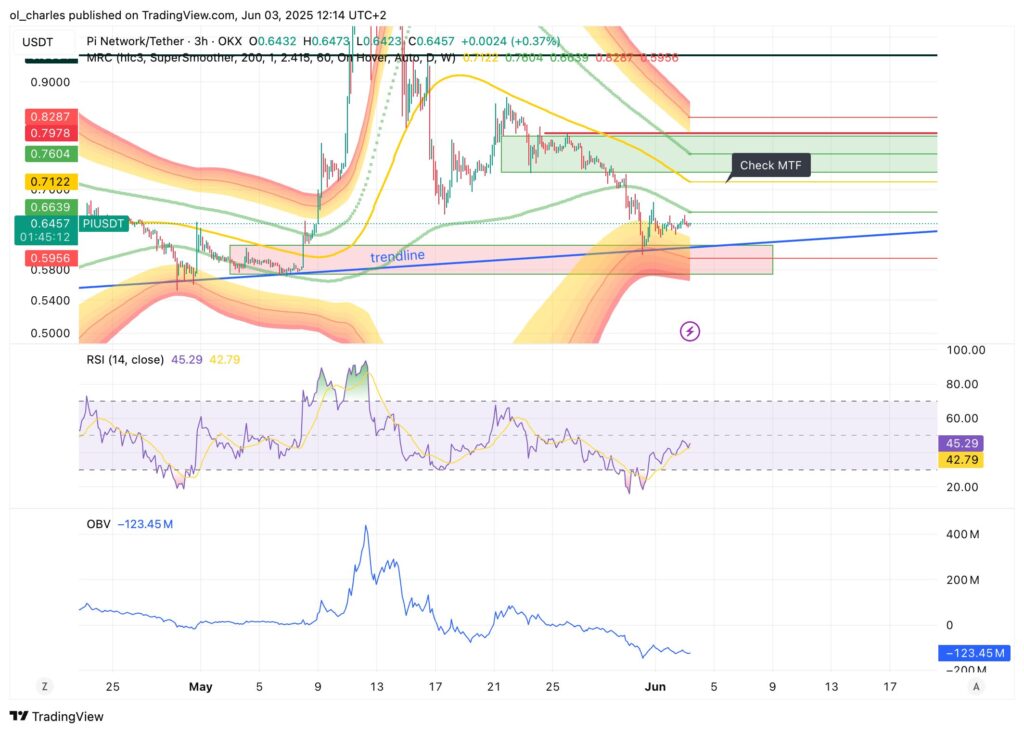
Task: Click the TradingView brand text link
Action: tap(68, 716)
